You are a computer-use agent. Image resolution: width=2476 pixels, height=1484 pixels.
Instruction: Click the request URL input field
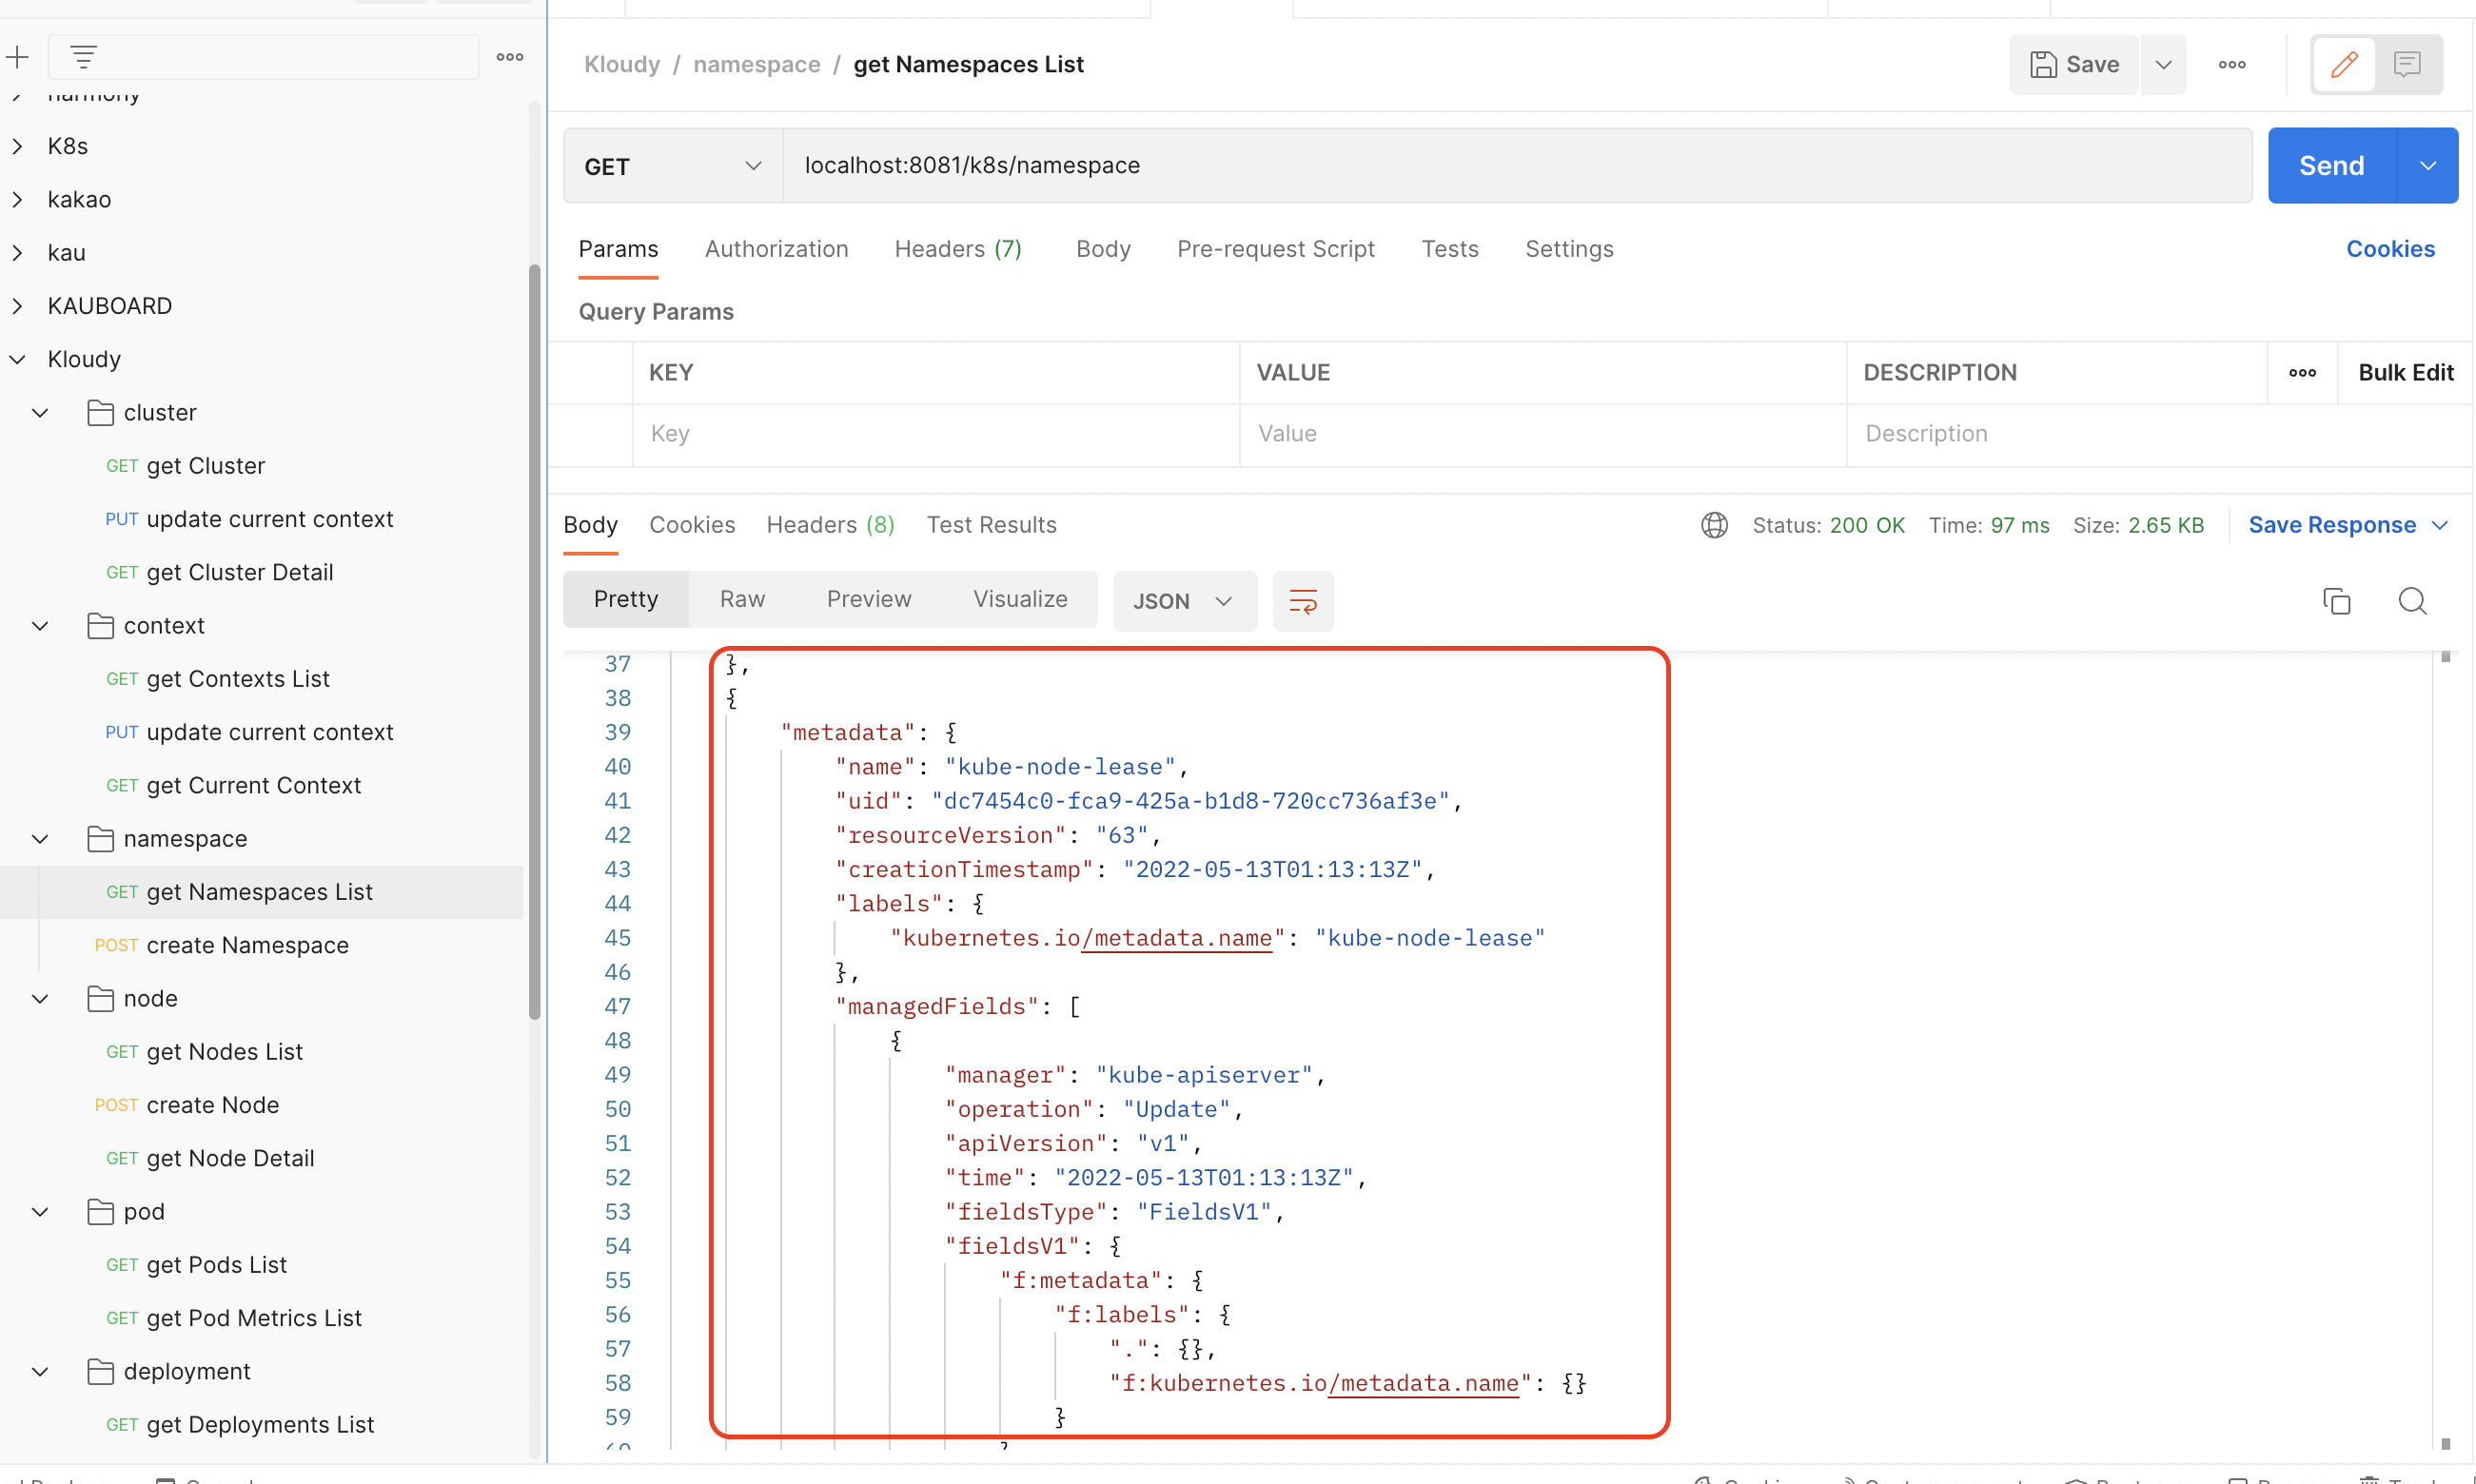pos(1500,166)
